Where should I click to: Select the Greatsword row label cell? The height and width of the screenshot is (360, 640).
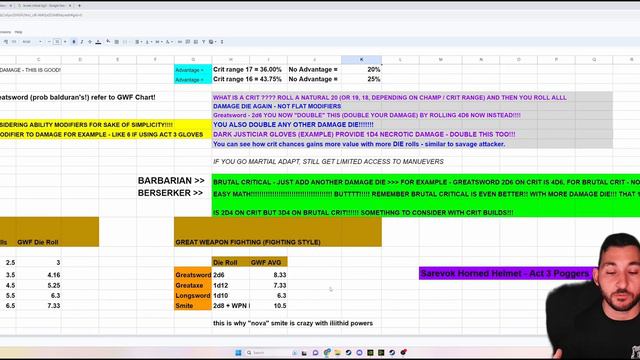click(193, 275)
